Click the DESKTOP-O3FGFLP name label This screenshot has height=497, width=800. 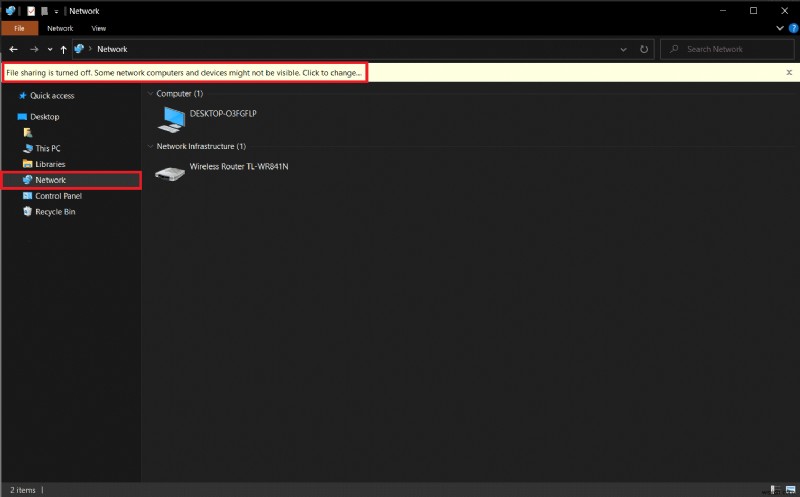pyautogui.click(x=223, y=113)
